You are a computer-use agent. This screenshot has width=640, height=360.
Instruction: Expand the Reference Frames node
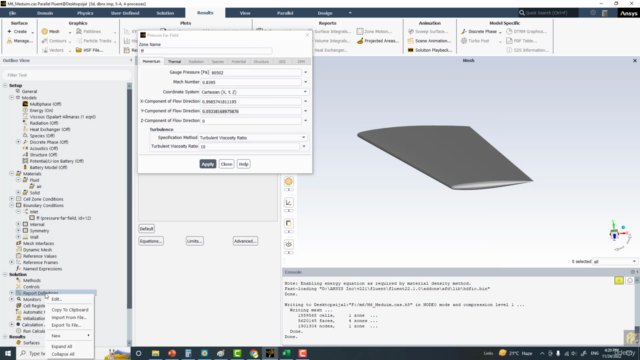[x=11, y=262]
